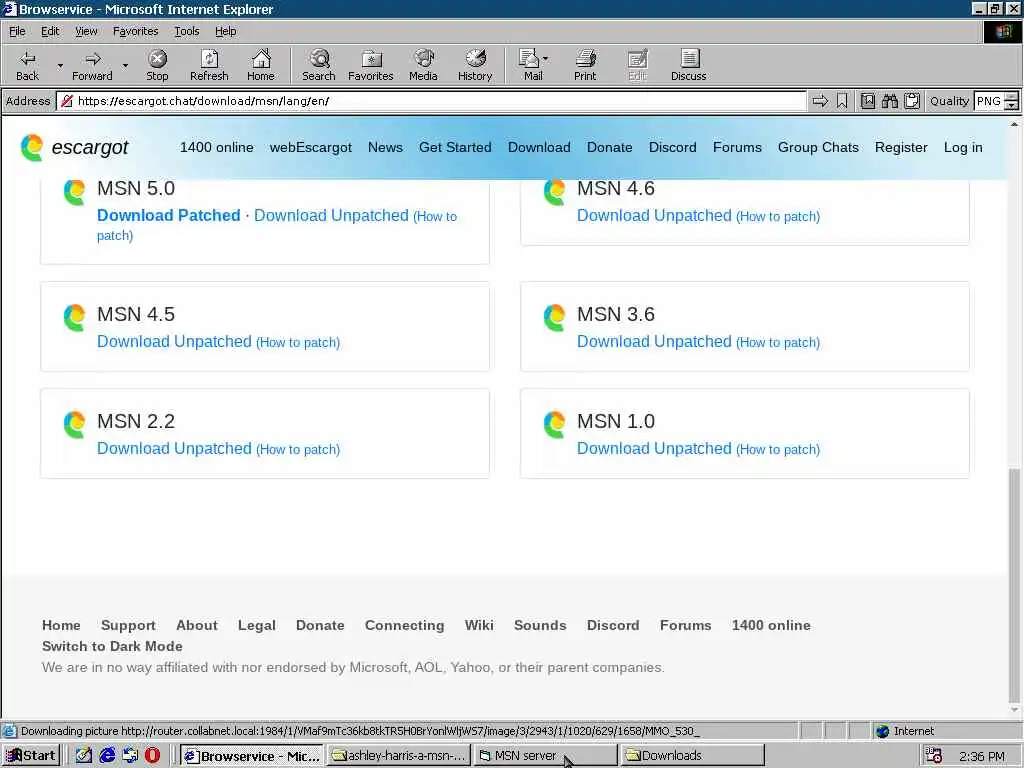Click Download Unpatched for MSN 4.5
The image size is (1024, 768).
pyautogui.click(x=174, y=342)
